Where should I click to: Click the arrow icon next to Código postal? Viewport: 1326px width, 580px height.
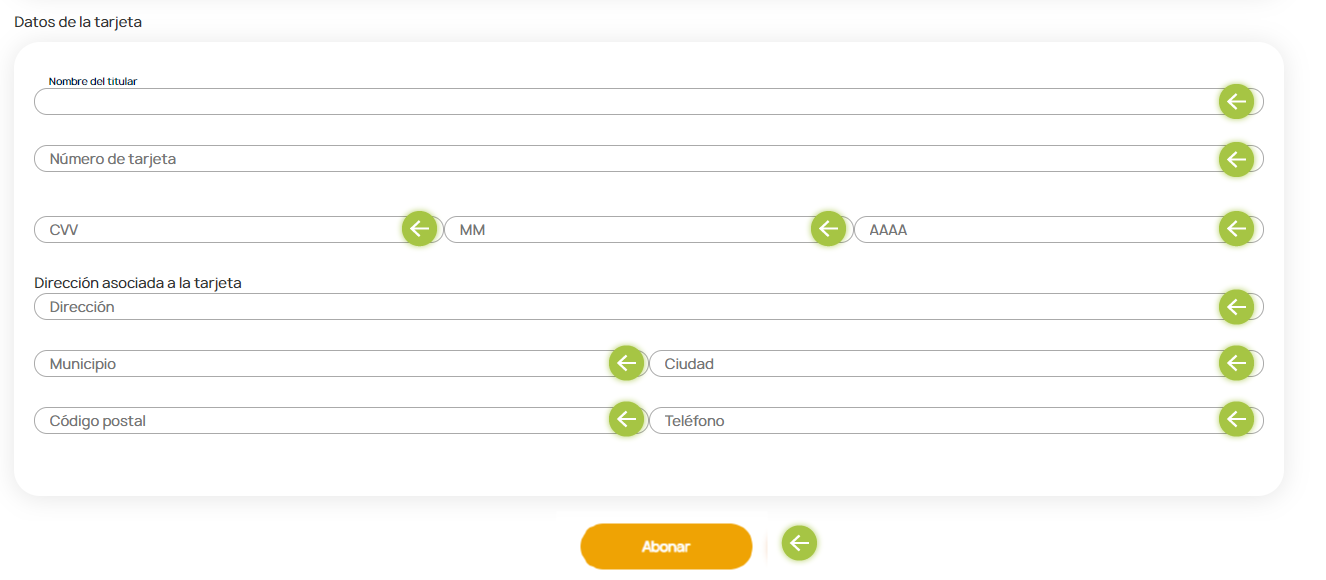627,420
